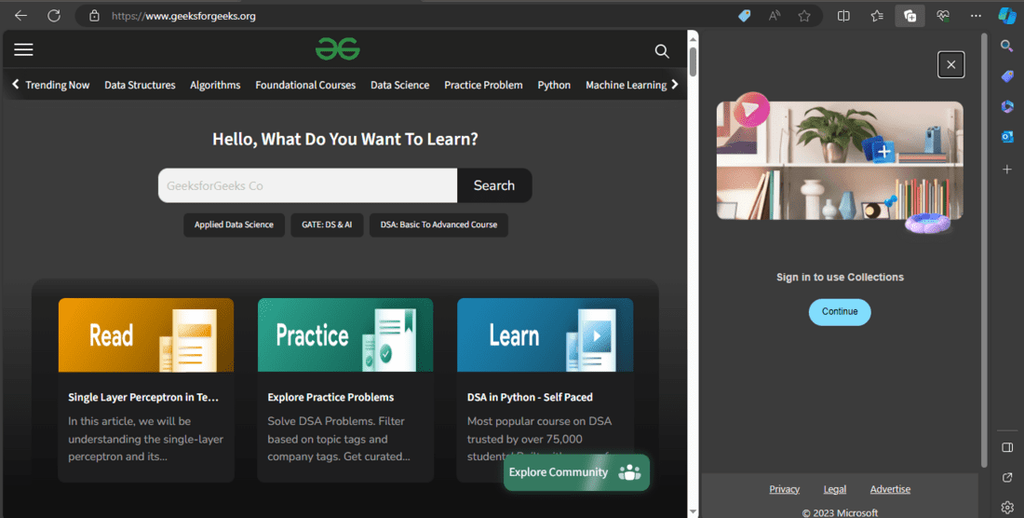The image size is (1024, 518).
Task: Click the Explore Community button
Action: [577, 472]
